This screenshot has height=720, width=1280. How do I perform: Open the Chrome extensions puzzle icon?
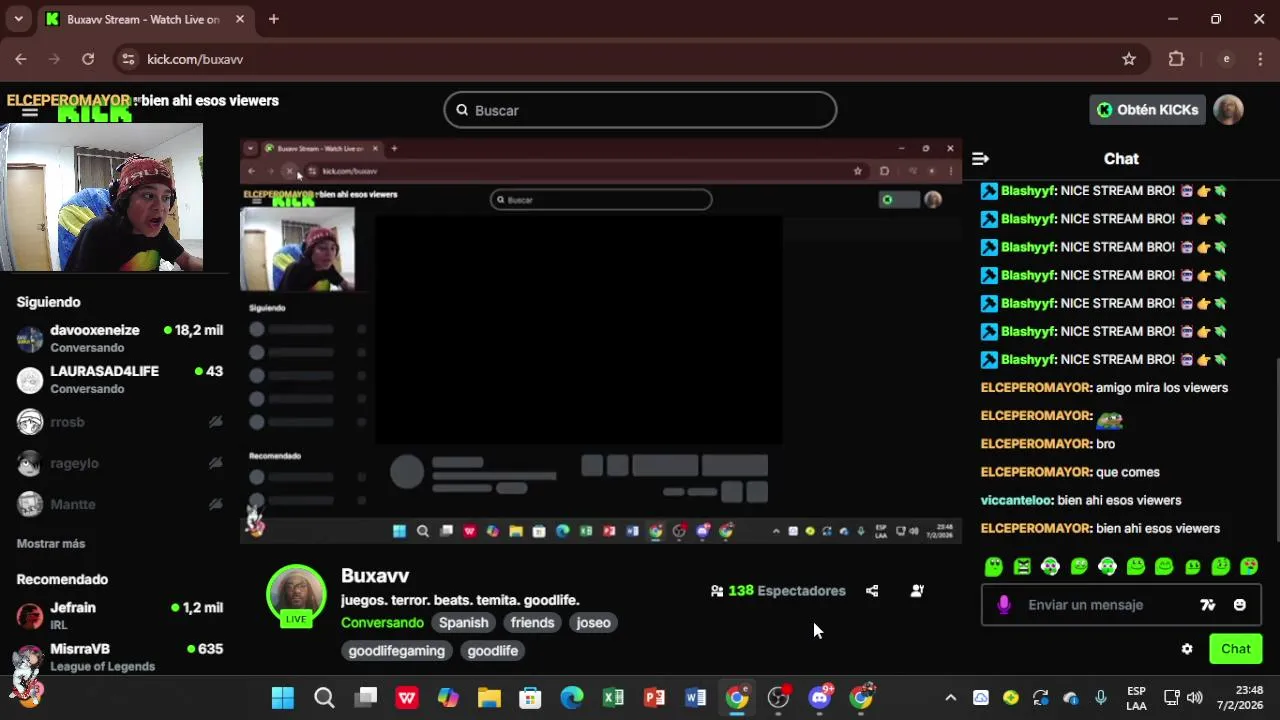tap(1176, 59)
